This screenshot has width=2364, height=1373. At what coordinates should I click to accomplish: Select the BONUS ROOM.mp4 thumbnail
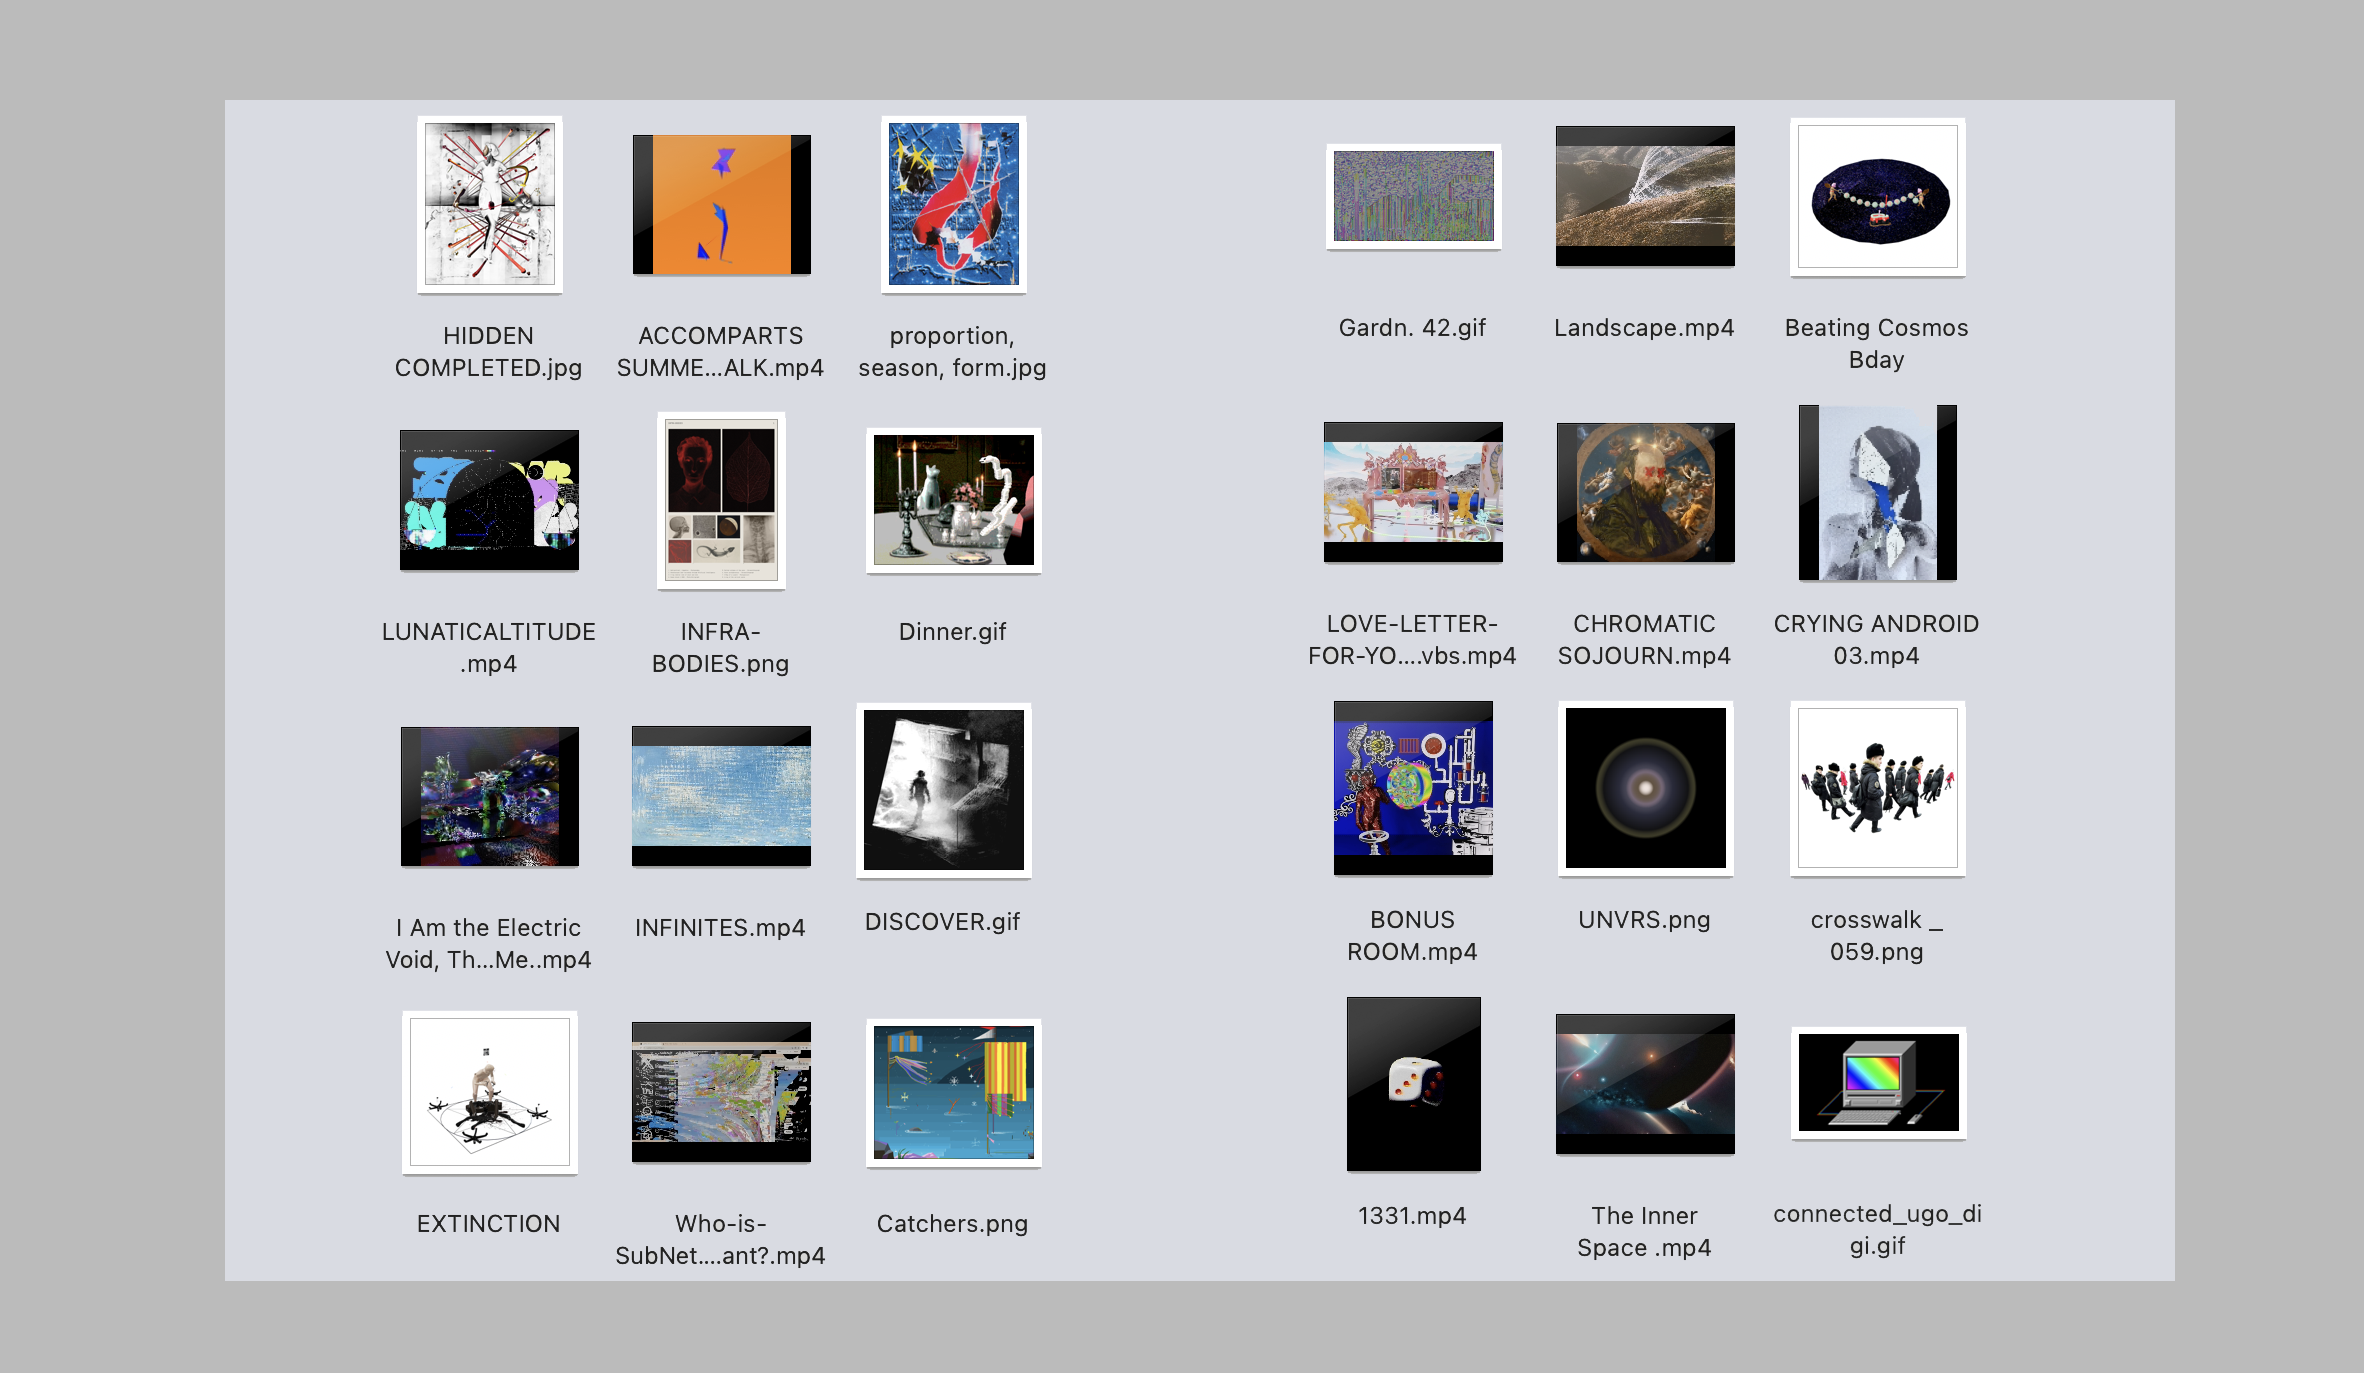coord(1413,788)
